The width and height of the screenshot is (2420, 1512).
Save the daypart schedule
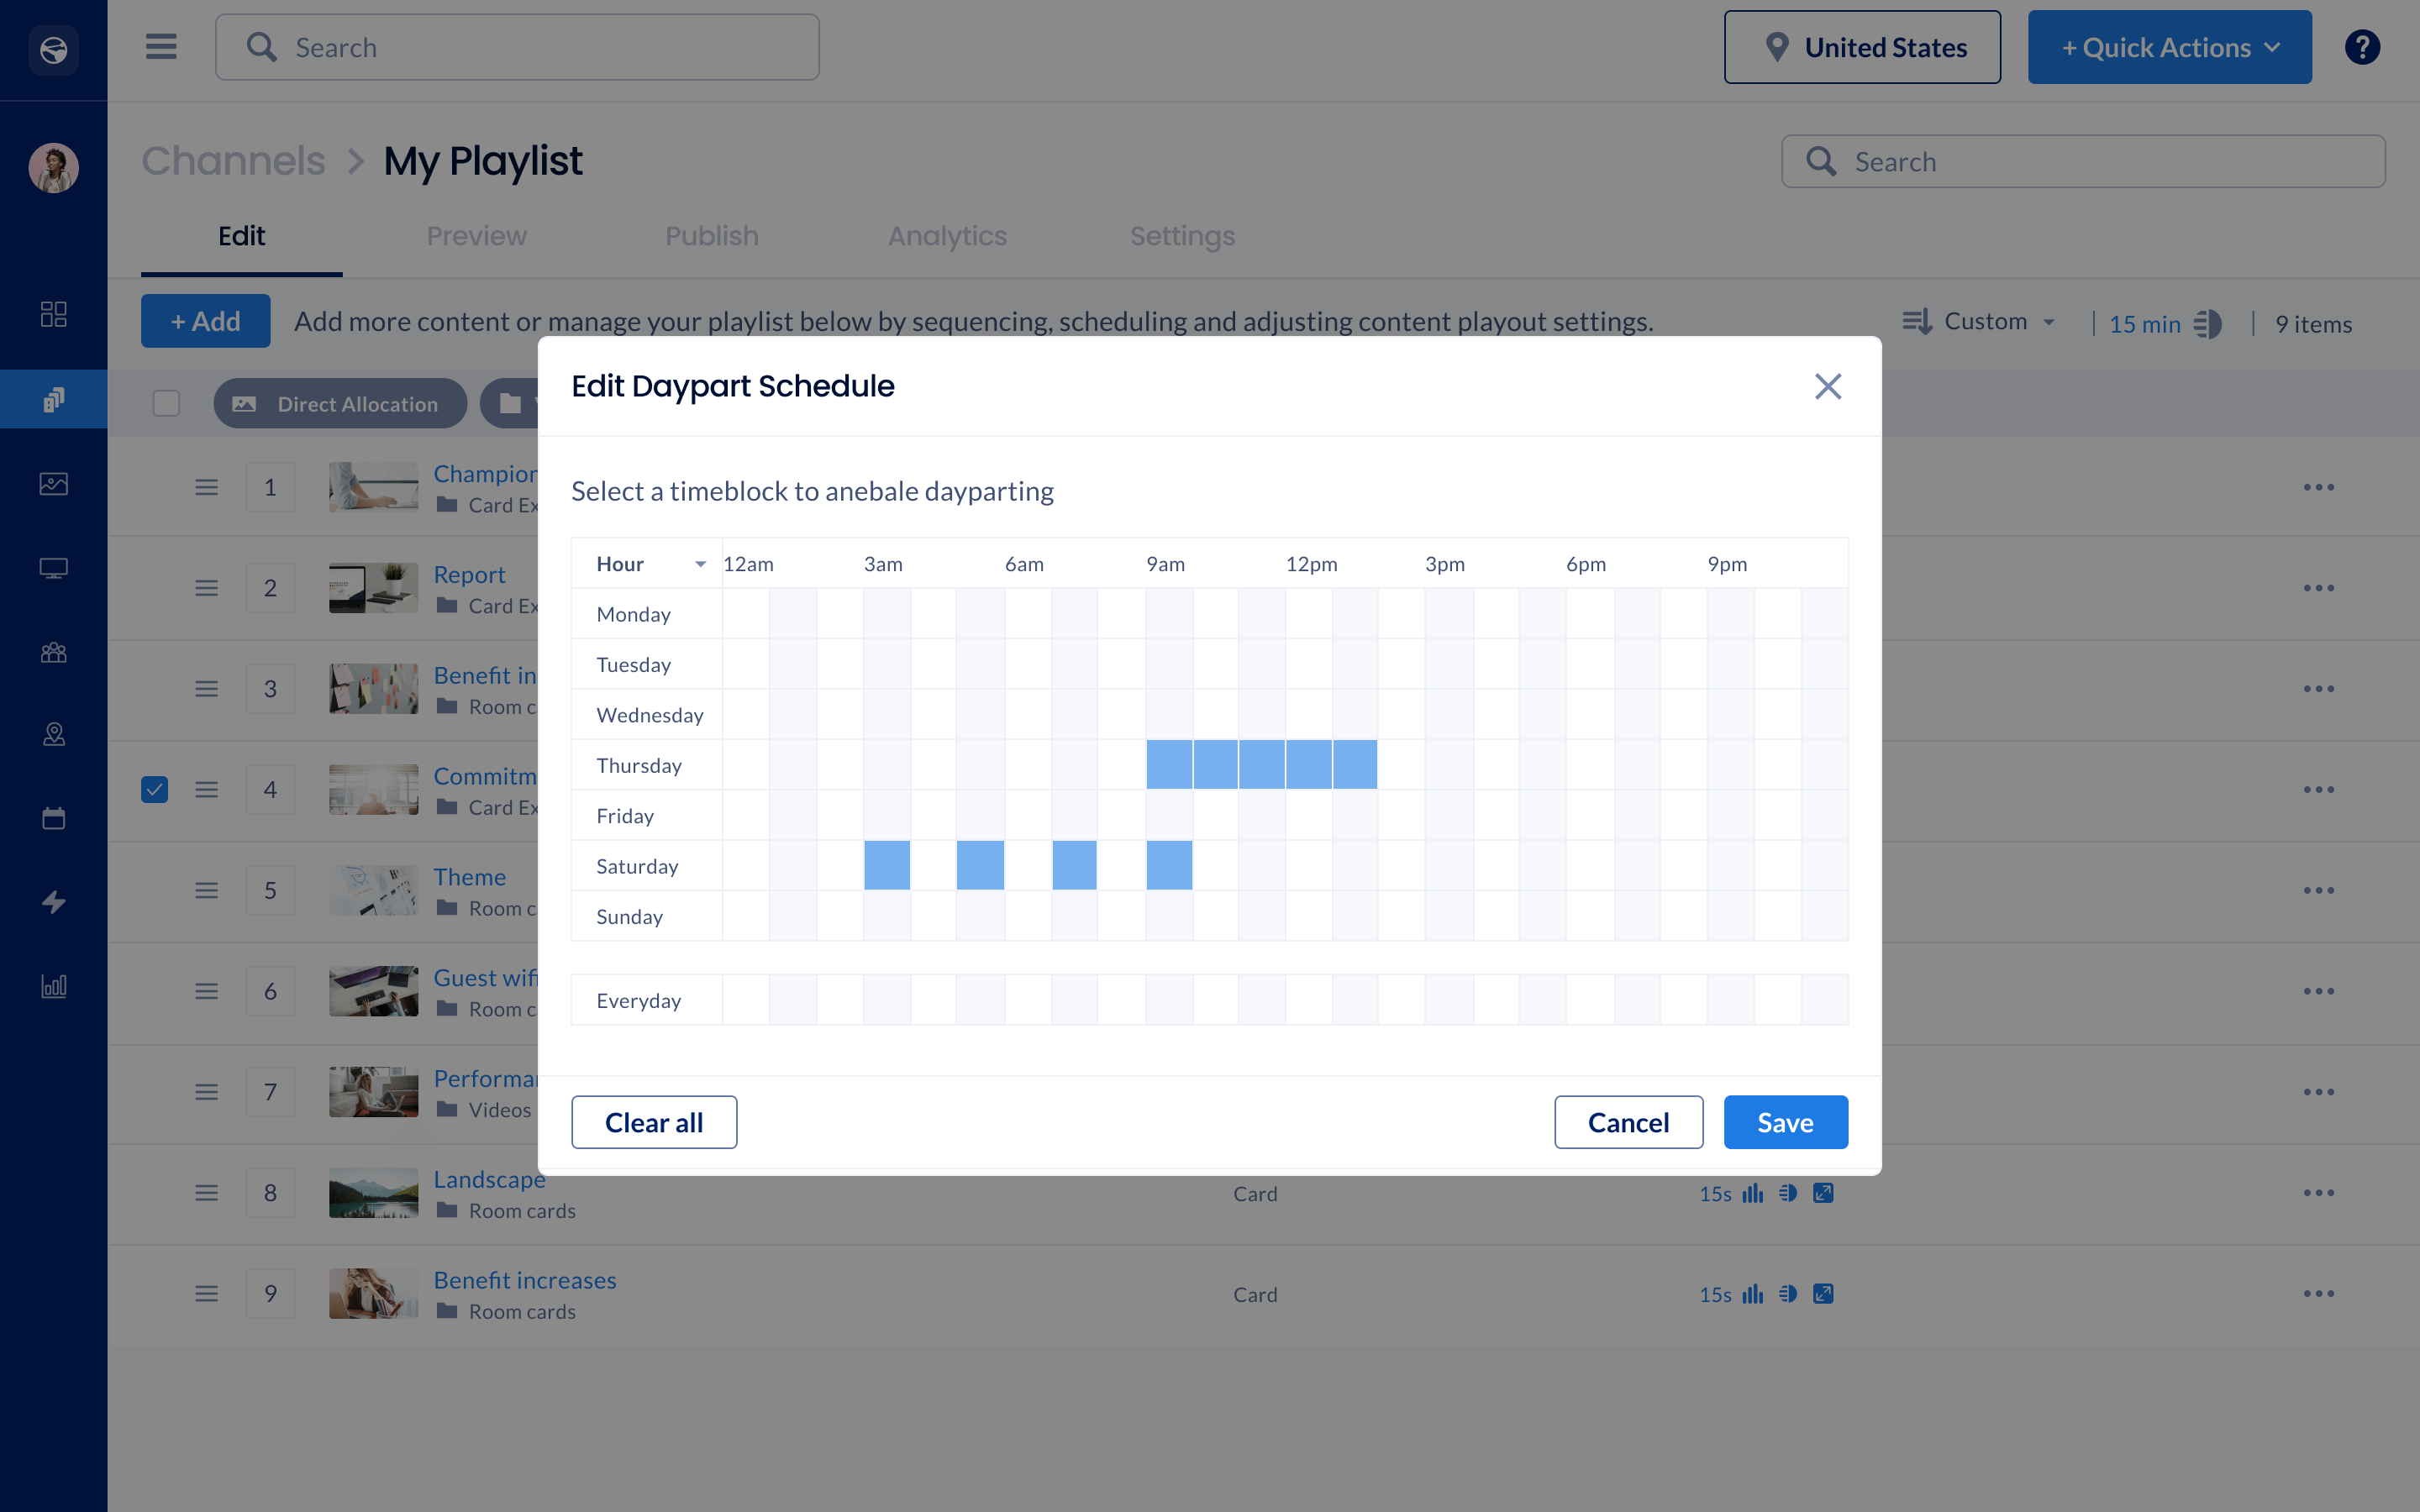pos(1785,1122)
